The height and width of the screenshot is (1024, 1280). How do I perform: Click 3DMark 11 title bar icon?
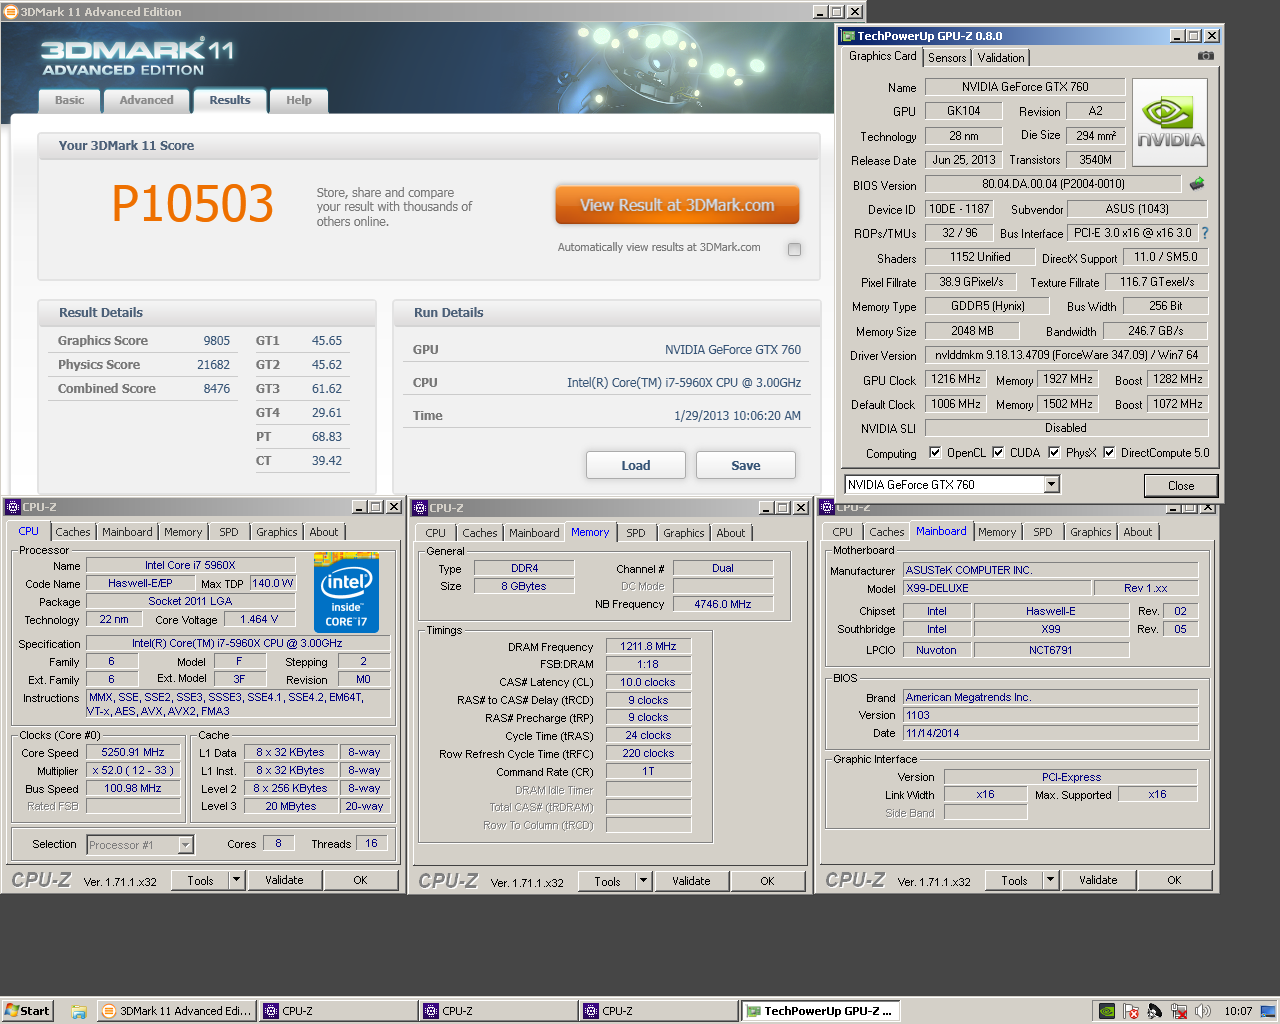(x=11, y=12)
